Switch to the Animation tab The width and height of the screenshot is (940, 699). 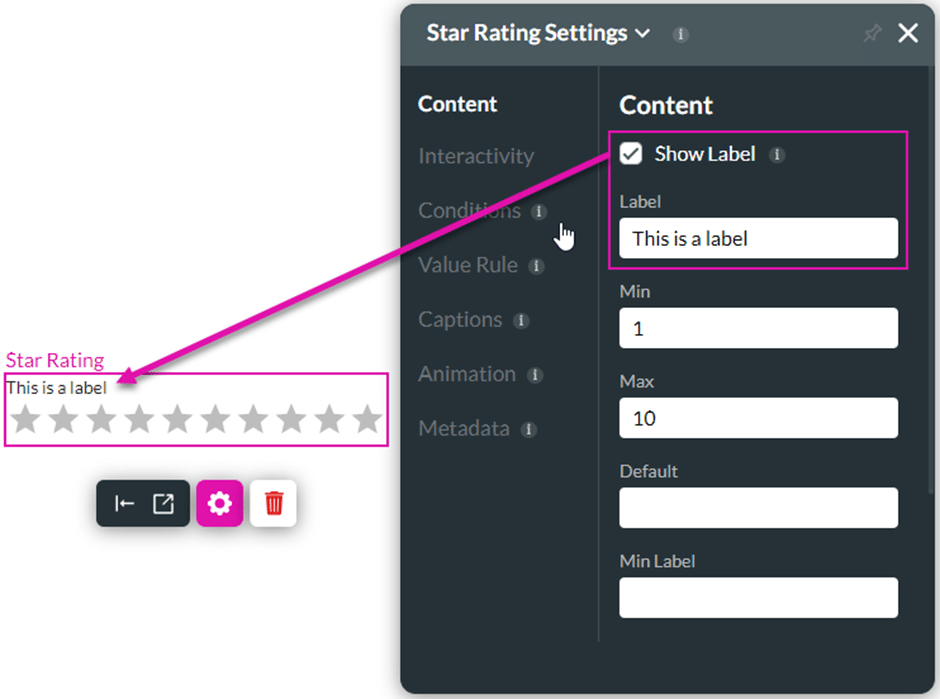click(x=467, y=374)
